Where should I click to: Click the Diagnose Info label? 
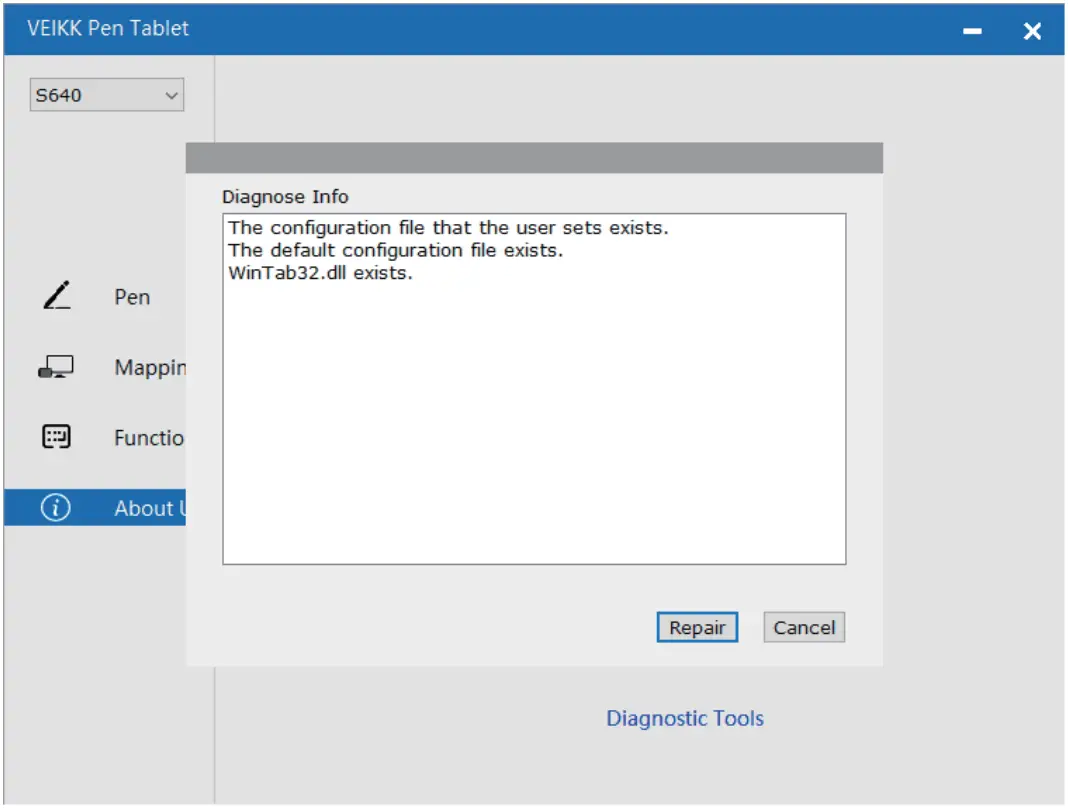click(x=285, y=197)
